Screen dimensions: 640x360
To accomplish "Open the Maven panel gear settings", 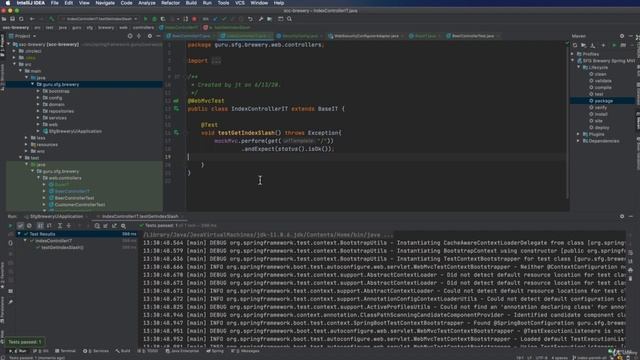I will click(x=622, y=36).
